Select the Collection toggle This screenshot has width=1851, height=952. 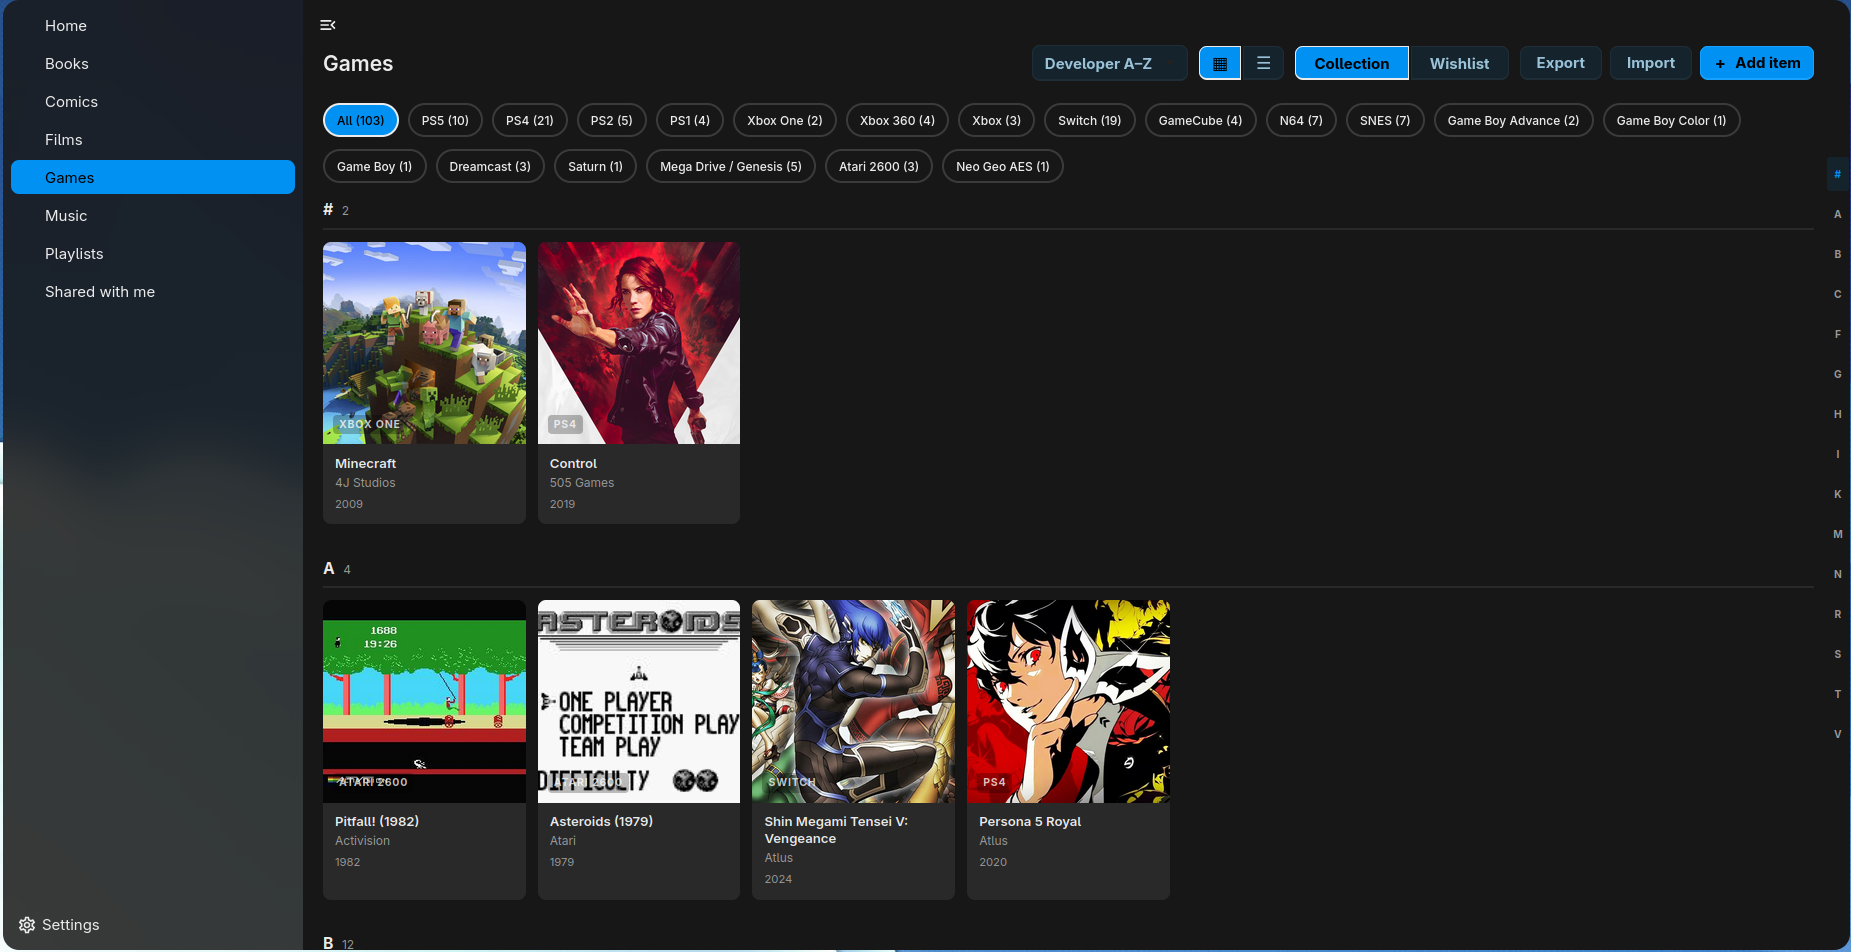click(x=1351, y=63)
